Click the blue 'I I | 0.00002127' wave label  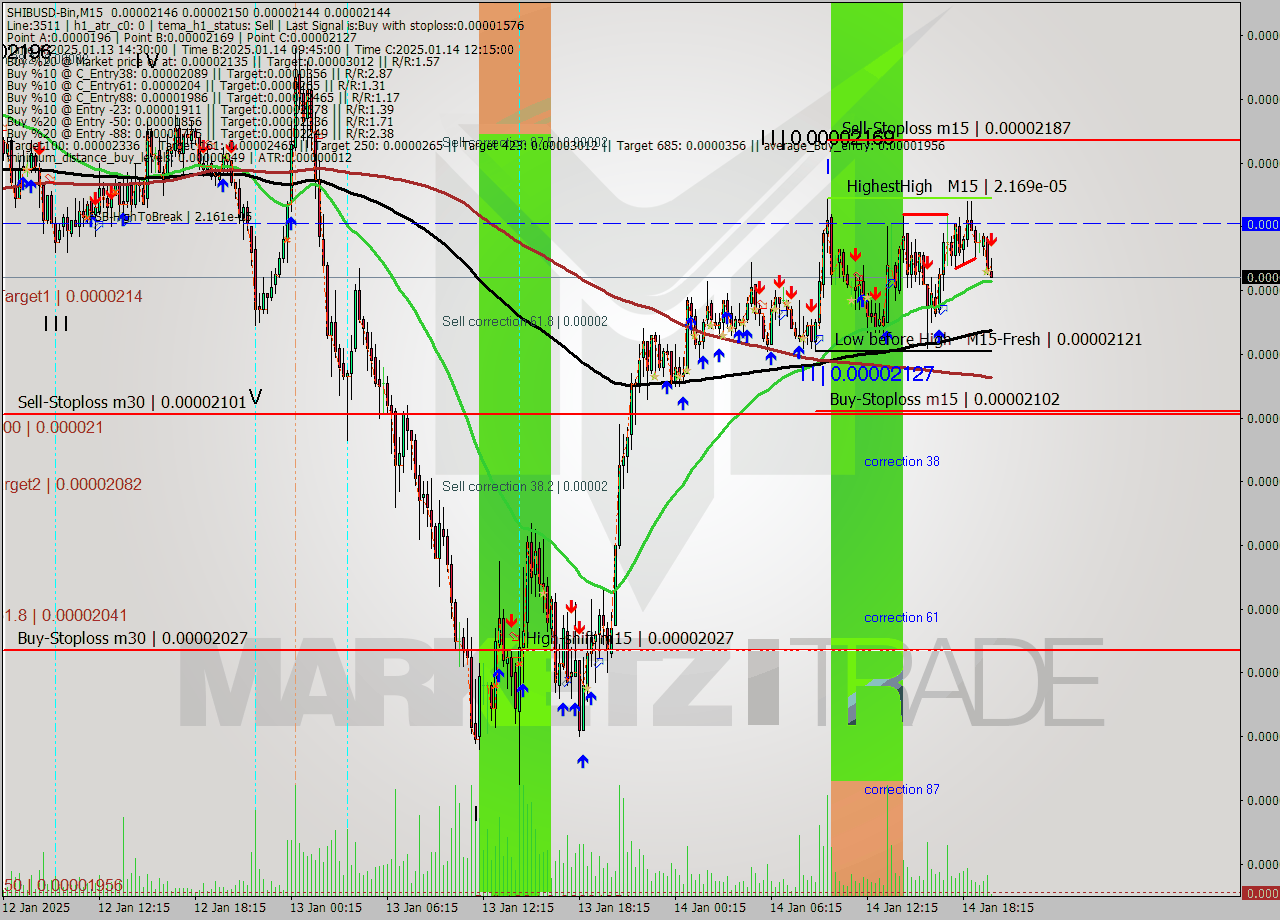867,374
